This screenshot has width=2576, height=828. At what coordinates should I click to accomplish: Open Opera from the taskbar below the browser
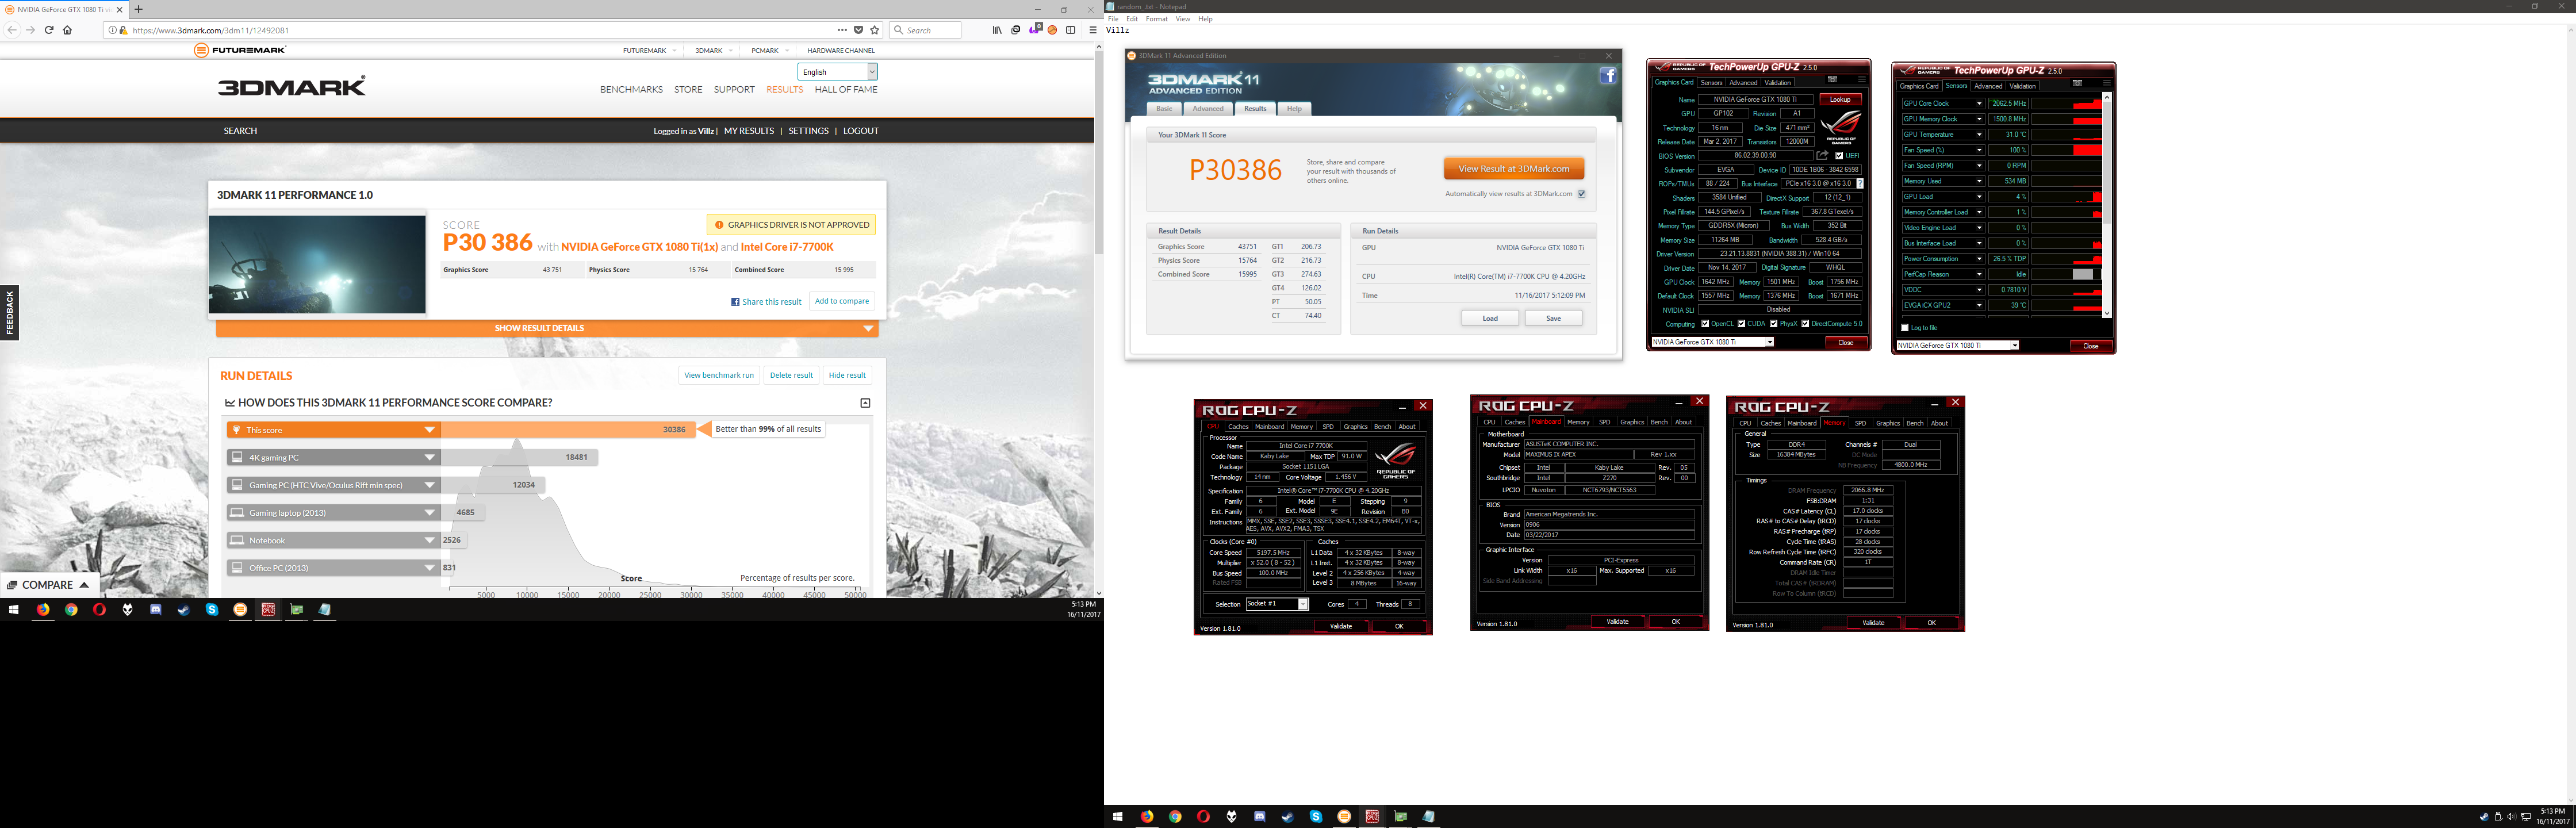tap(99, 609)
